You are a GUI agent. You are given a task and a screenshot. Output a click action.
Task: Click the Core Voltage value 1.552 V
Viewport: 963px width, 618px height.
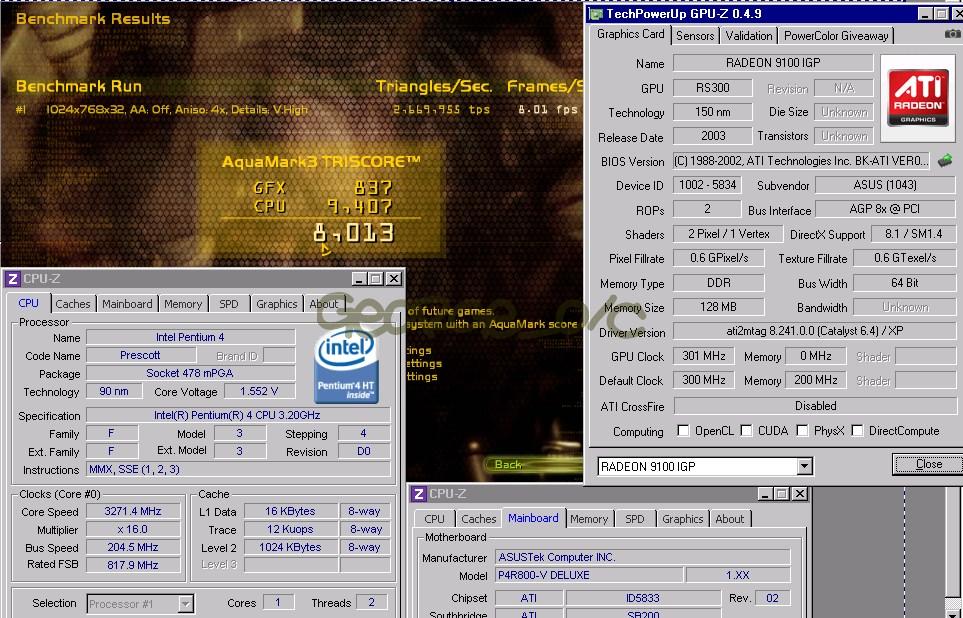(259, 391)
